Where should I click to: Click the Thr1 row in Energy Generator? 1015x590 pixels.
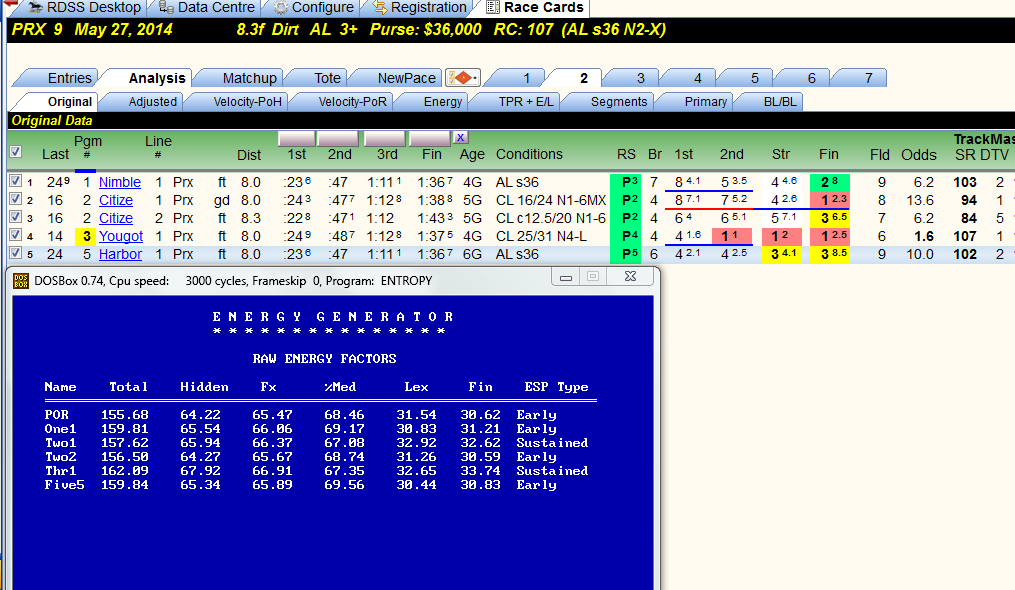[316, 471]
